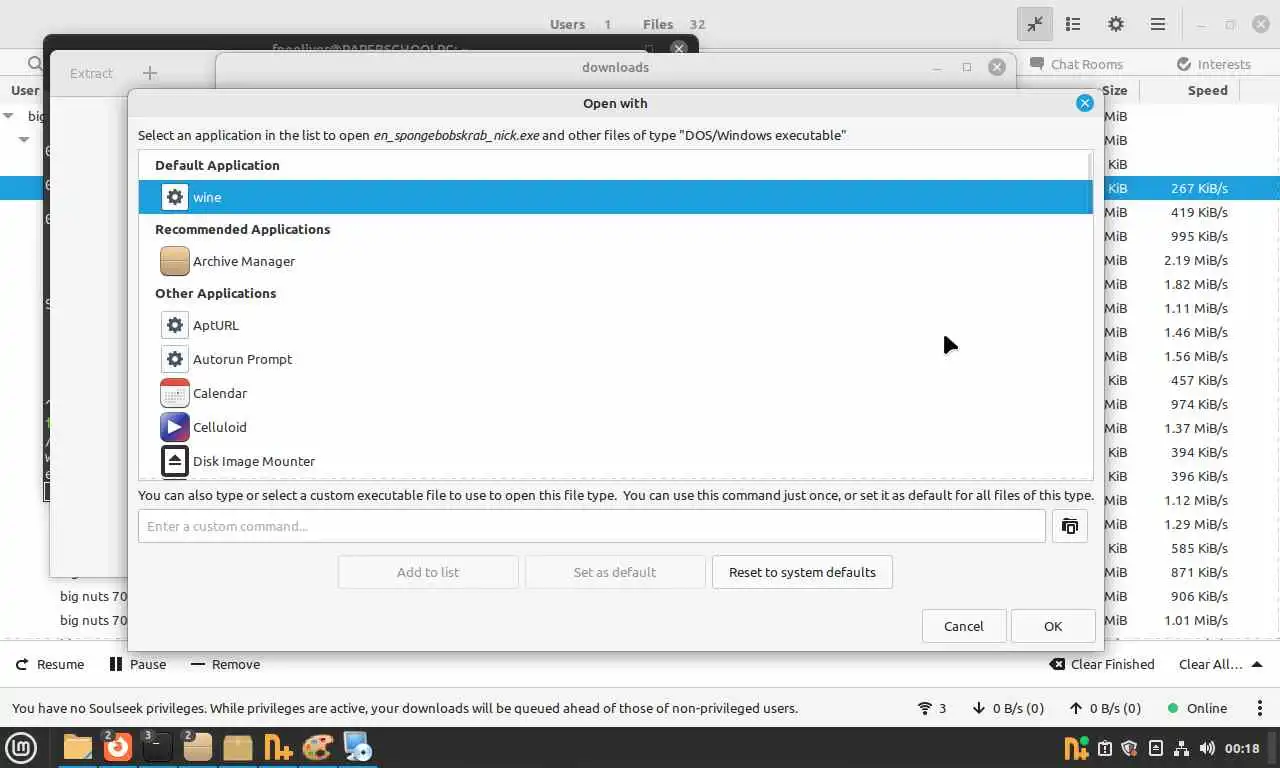Click Clear Finished downloads
Viewport: 1280px width, 768px height.
click(1101, 664)
